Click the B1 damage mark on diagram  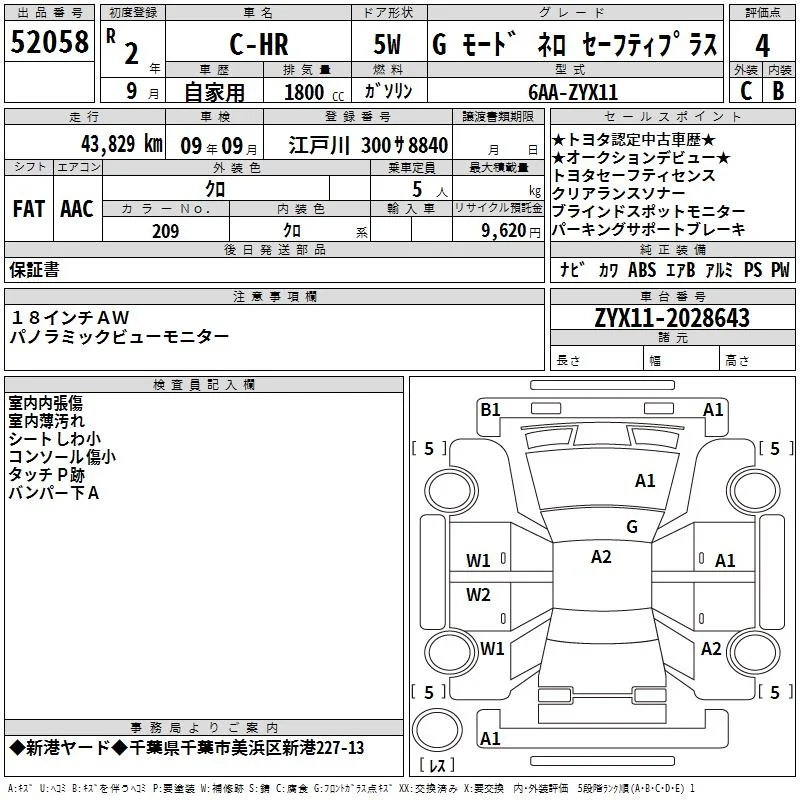490,410
